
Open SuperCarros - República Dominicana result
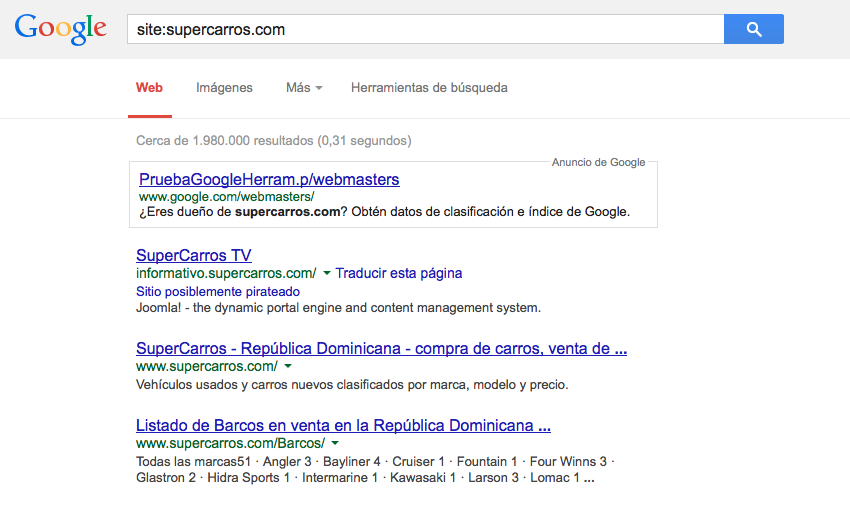point(381,348)
